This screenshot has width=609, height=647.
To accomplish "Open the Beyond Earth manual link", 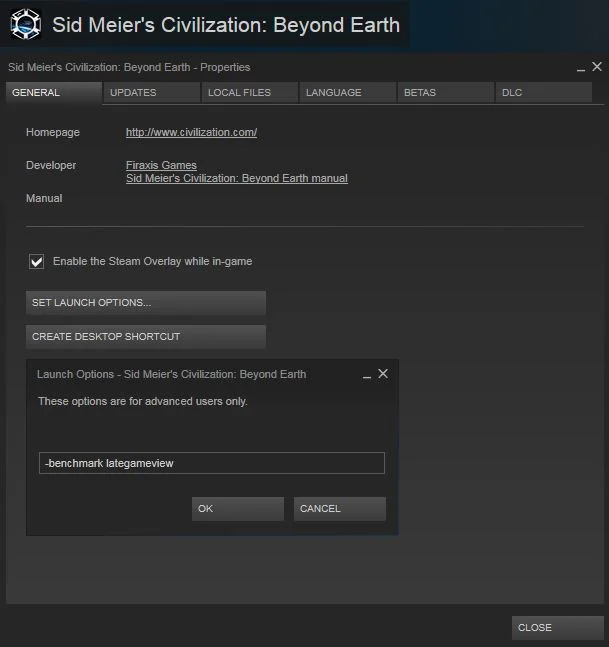I will coord(237,178).
